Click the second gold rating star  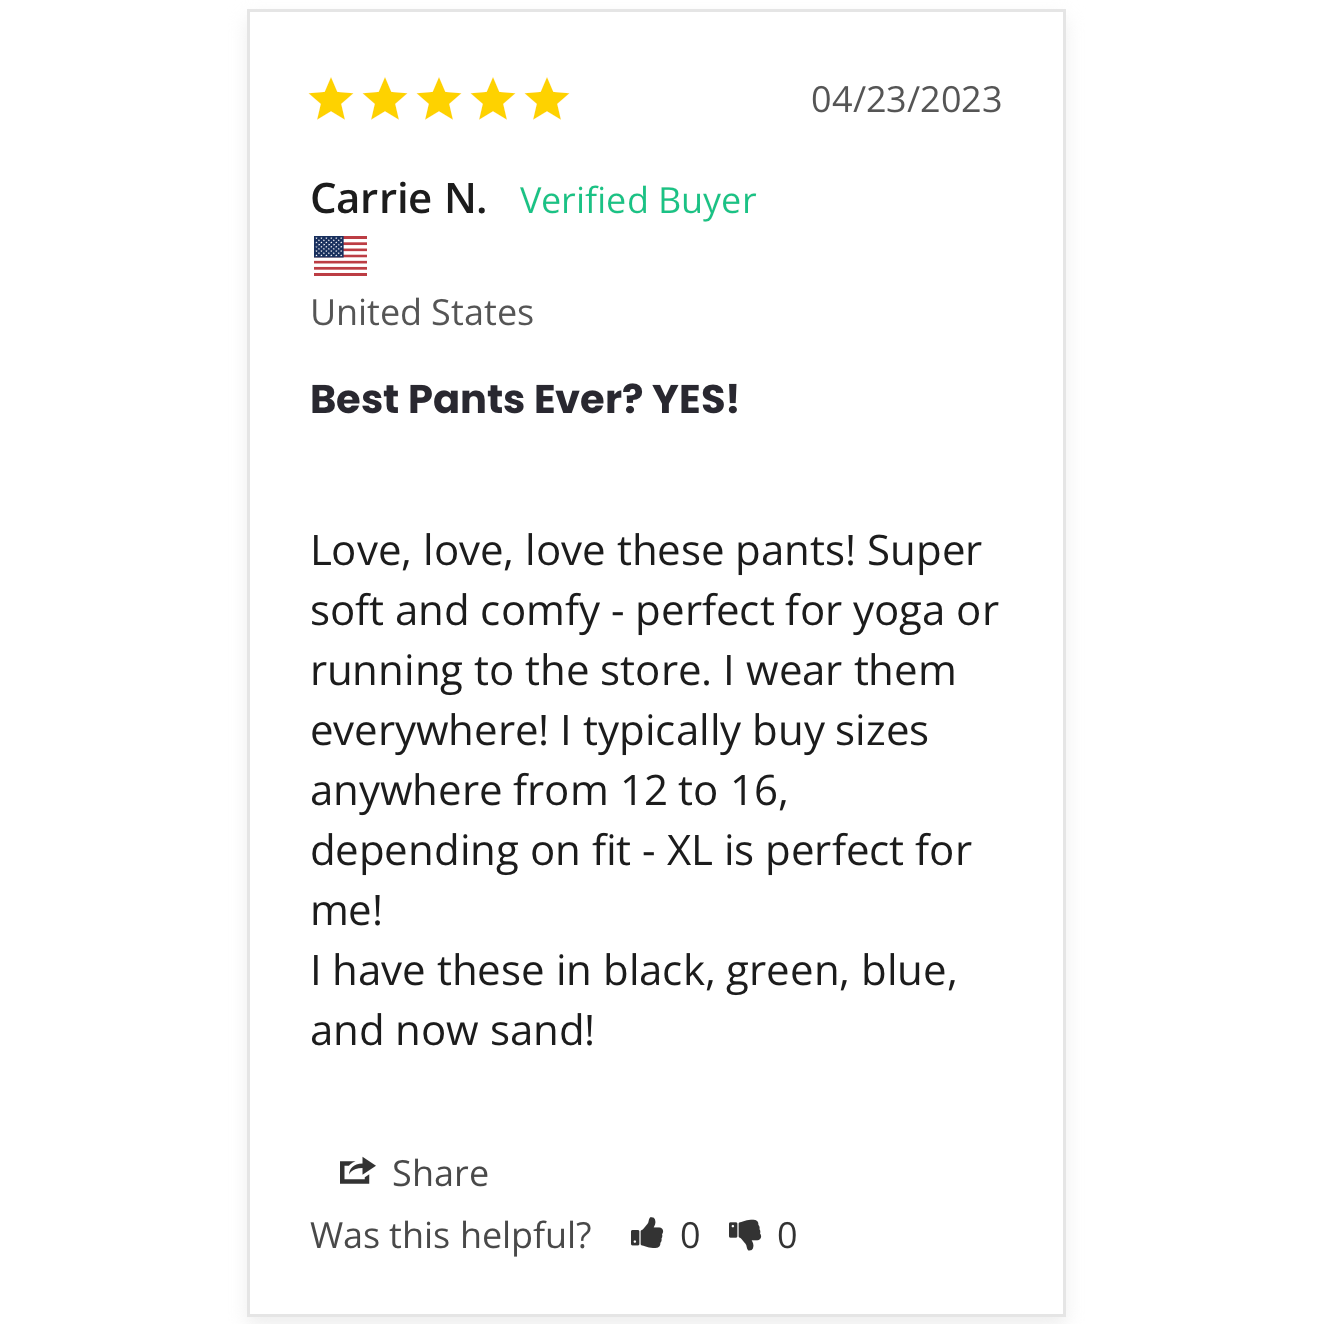point(385,99)
